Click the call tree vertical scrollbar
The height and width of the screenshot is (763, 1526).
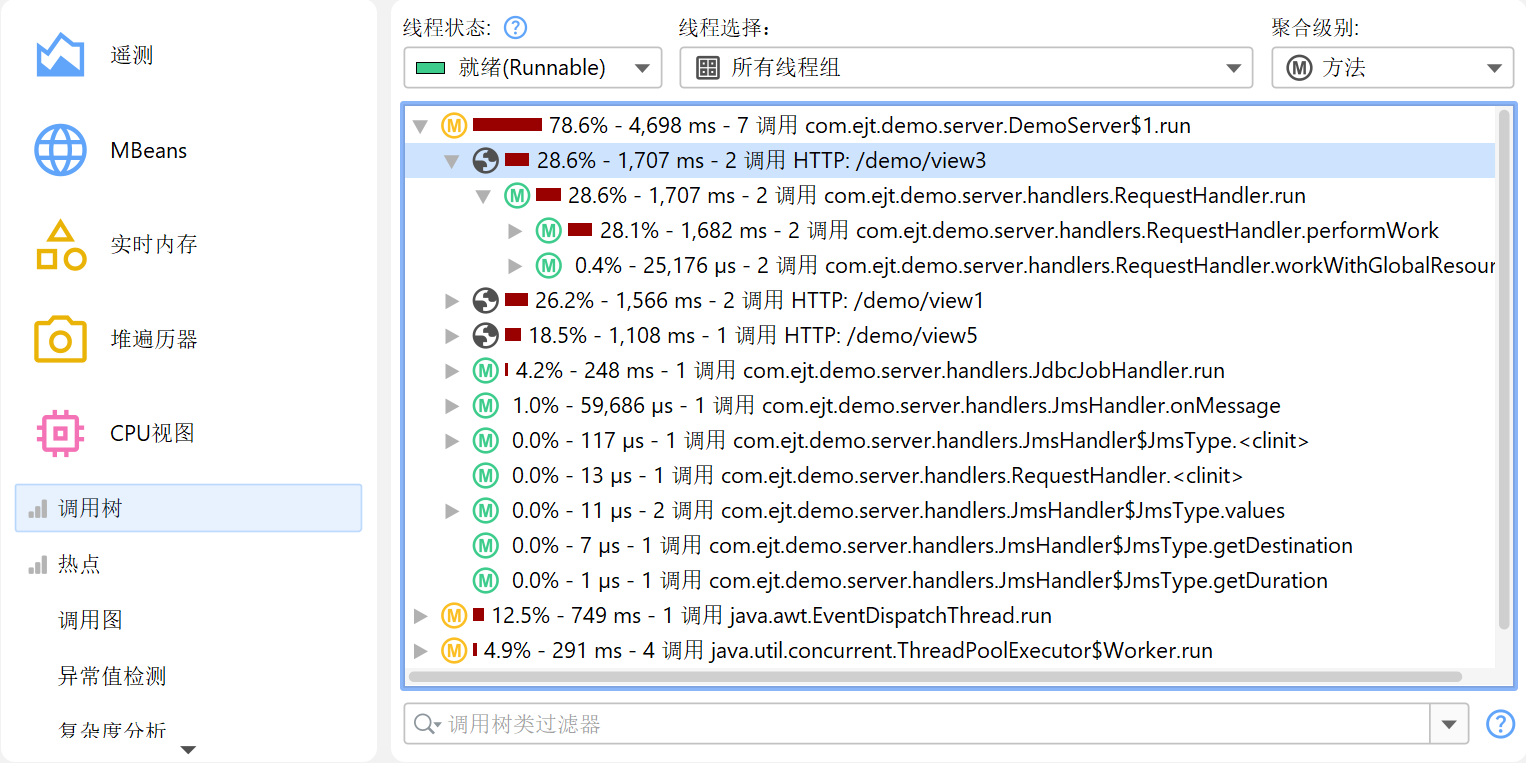click(x=1503, y=370)
